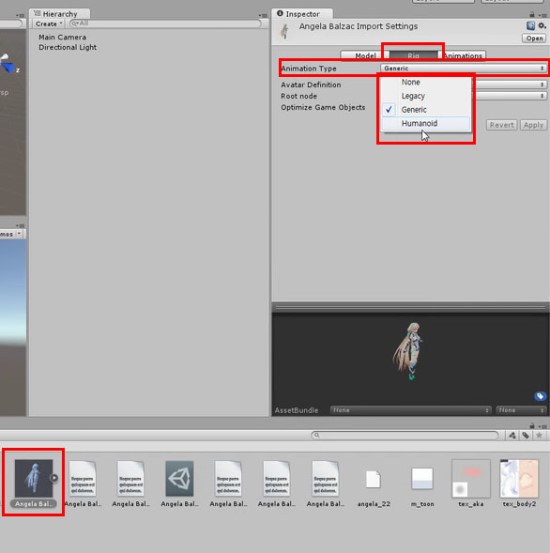
Task: Open the Animation Type dropdown
Action: tap(464, 68)
